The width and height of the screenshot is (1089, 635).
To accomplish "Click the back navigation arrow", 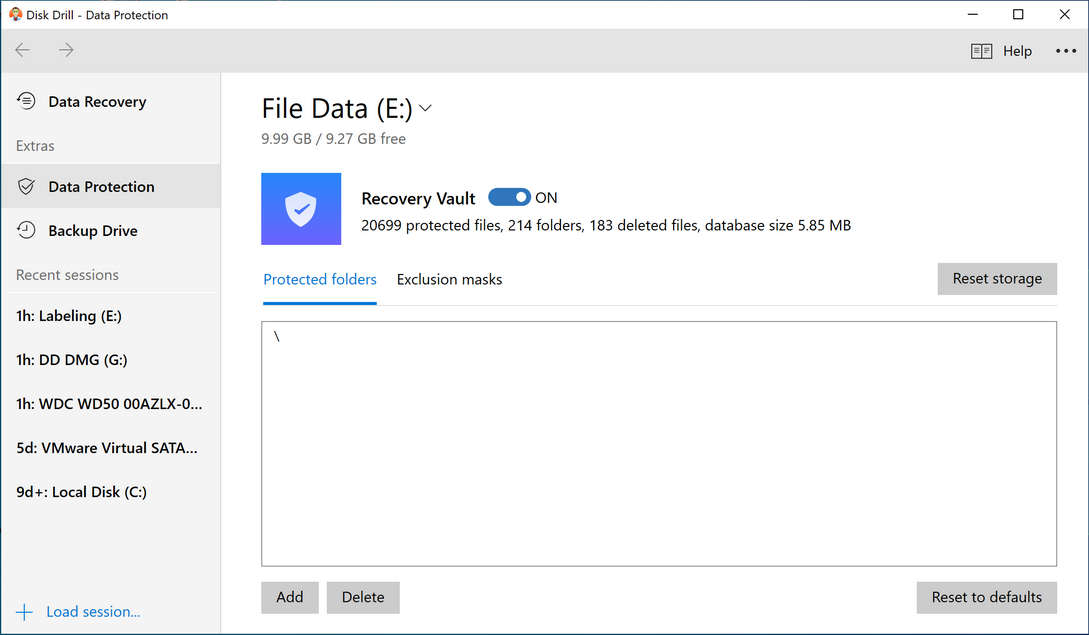I will pyautogui.click(x=23, y=50).
